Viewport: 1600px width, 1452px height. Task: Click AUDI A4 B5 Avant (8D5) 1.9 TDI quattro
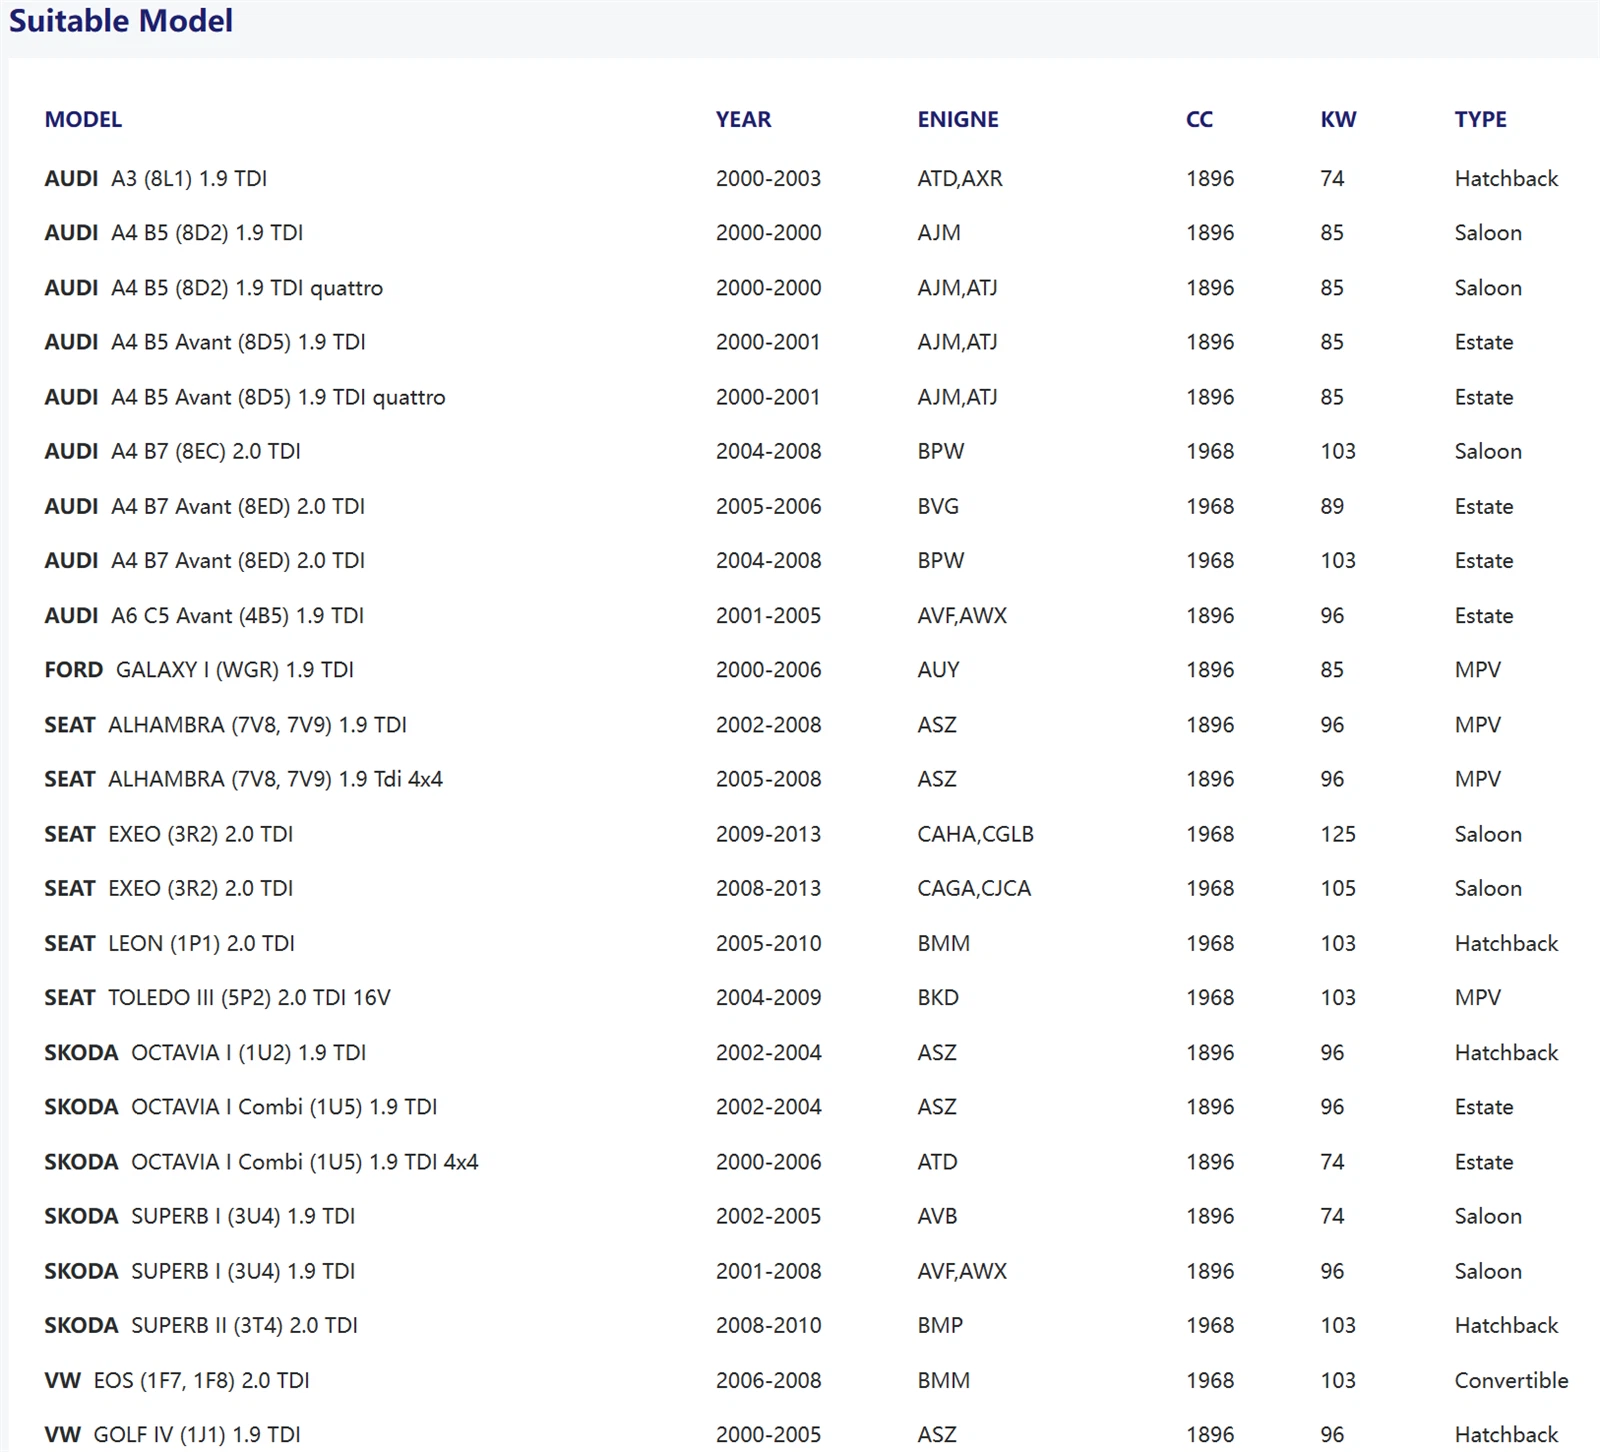pos(245,397)
